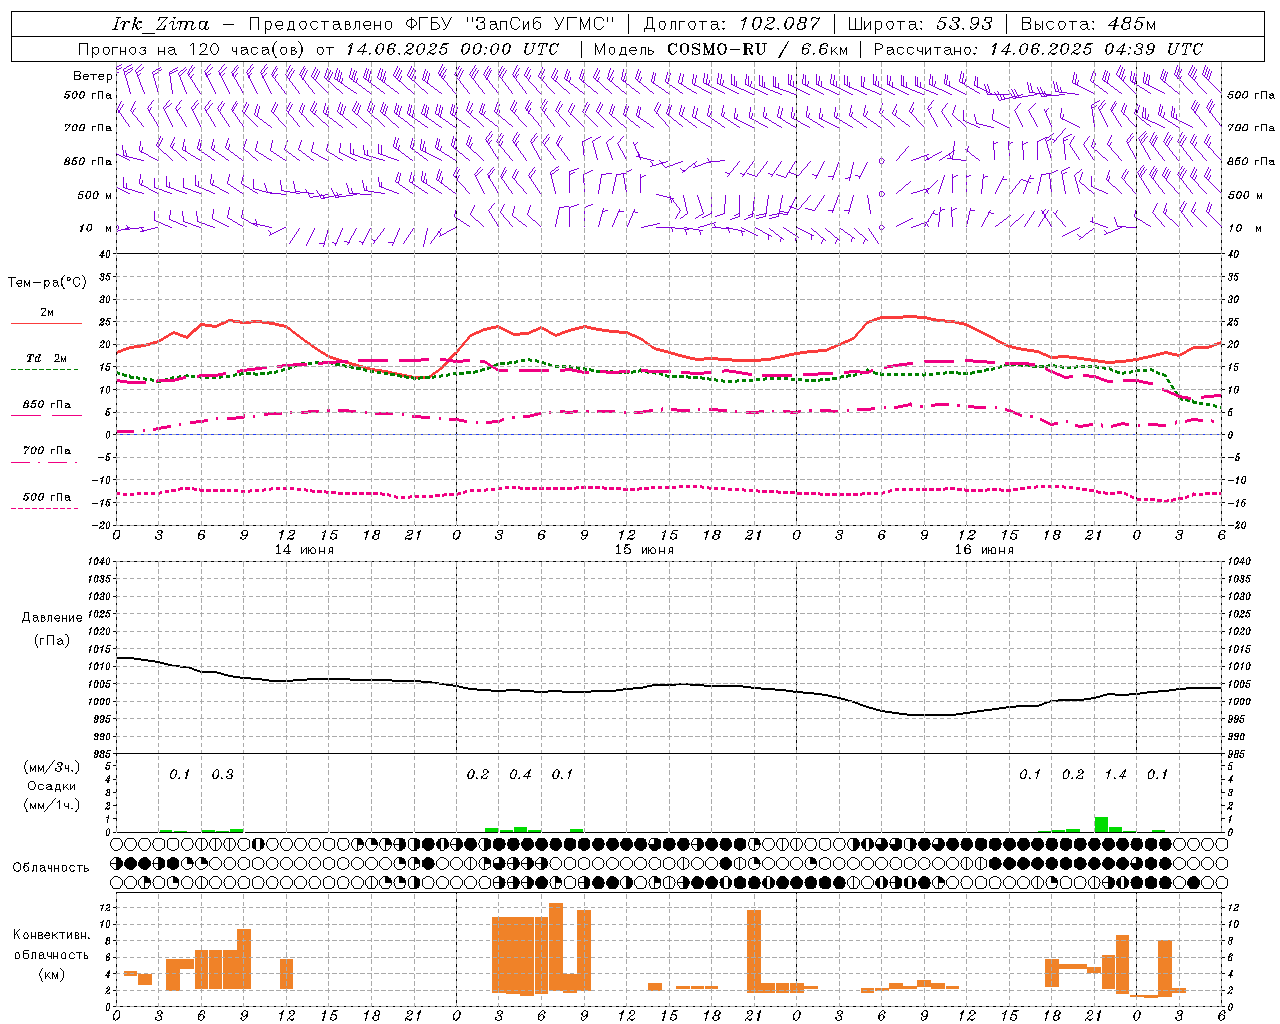
Task: Click the (мм/3ч.) precipitation unit label
Action: coord(52,767)
